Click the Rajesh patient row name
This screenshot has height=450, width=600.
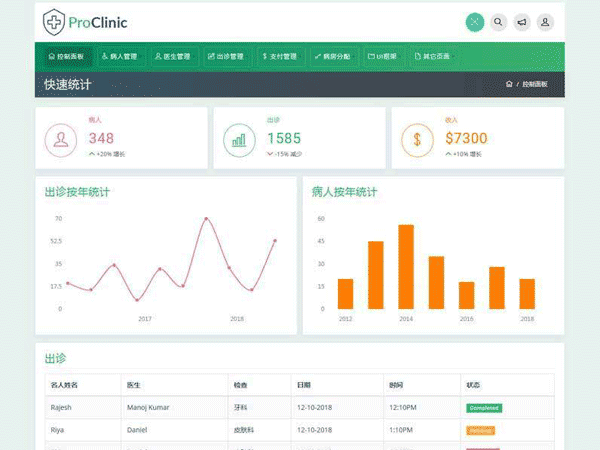point(62,408)
